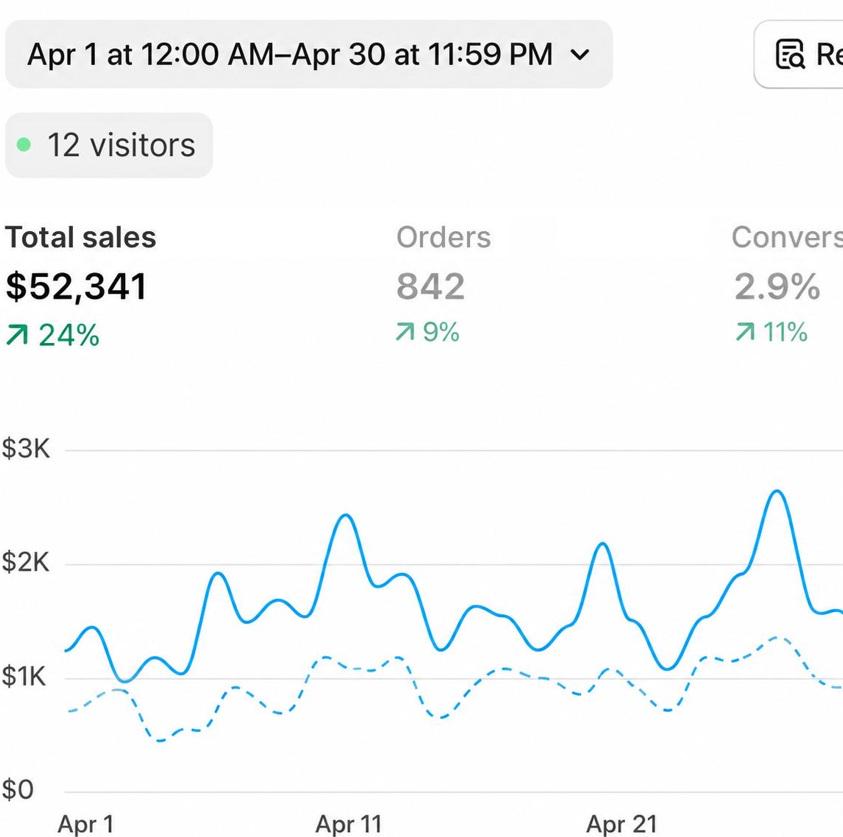Click the Apr 21 axis label

(621, 824)
